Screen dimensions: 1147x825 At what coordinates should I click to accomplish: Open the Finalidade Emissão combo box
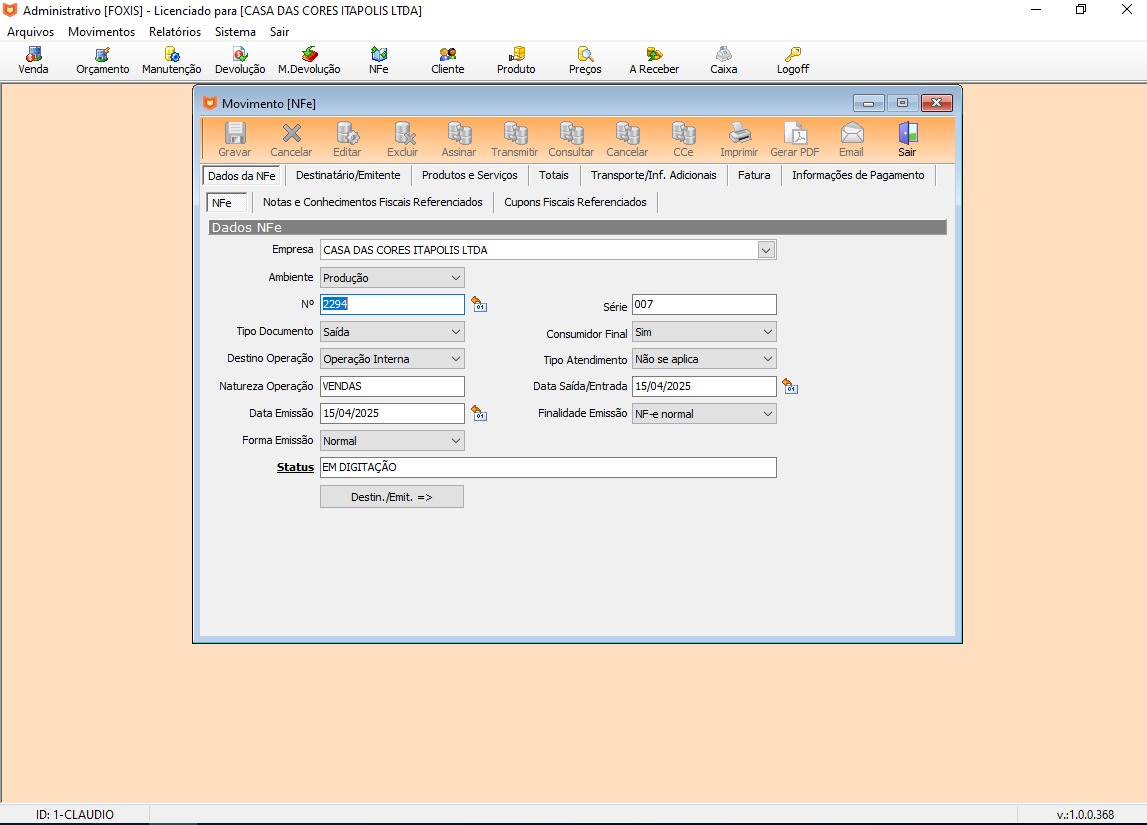[x=767, y=414]
